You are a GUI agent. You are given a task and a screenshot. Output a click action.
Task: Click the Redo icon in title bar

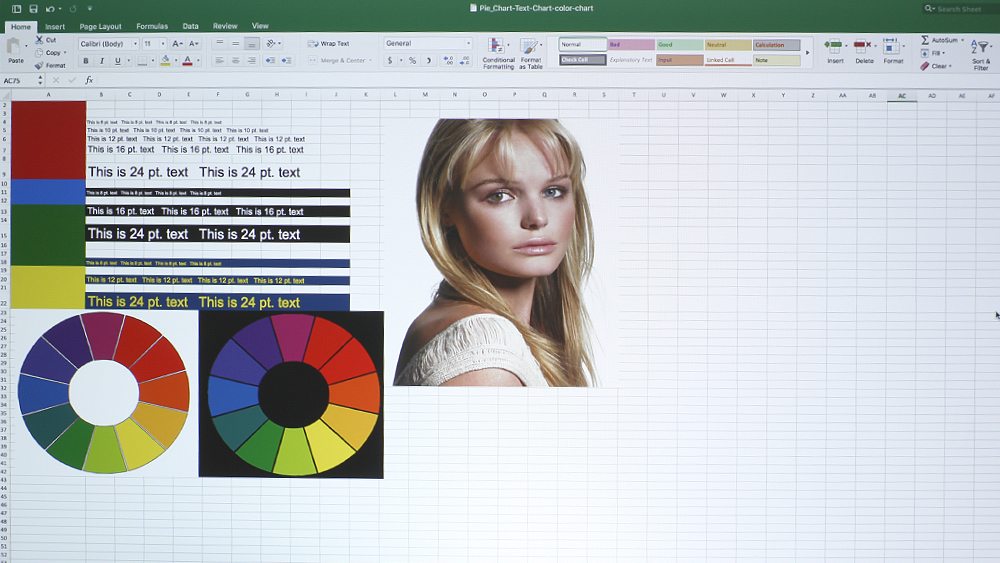point(73,8)
